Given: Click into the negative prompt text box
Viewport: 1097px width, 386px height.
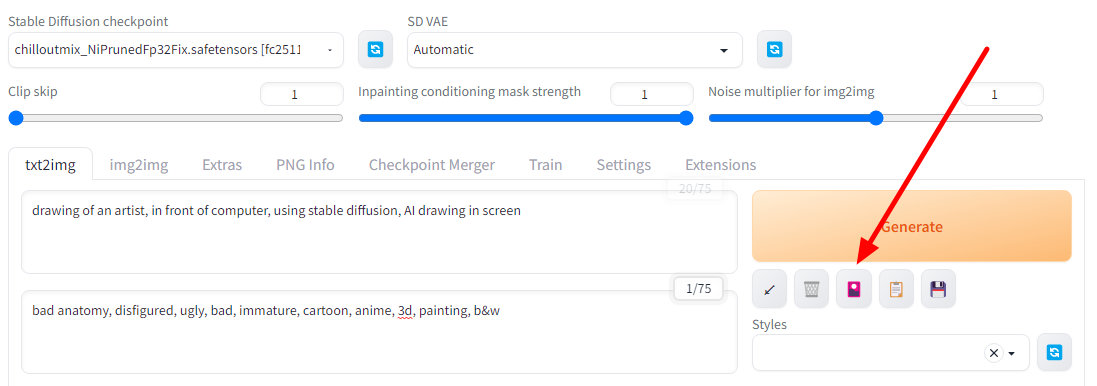Looking at the screenshot, I should (x=379, y=332).
